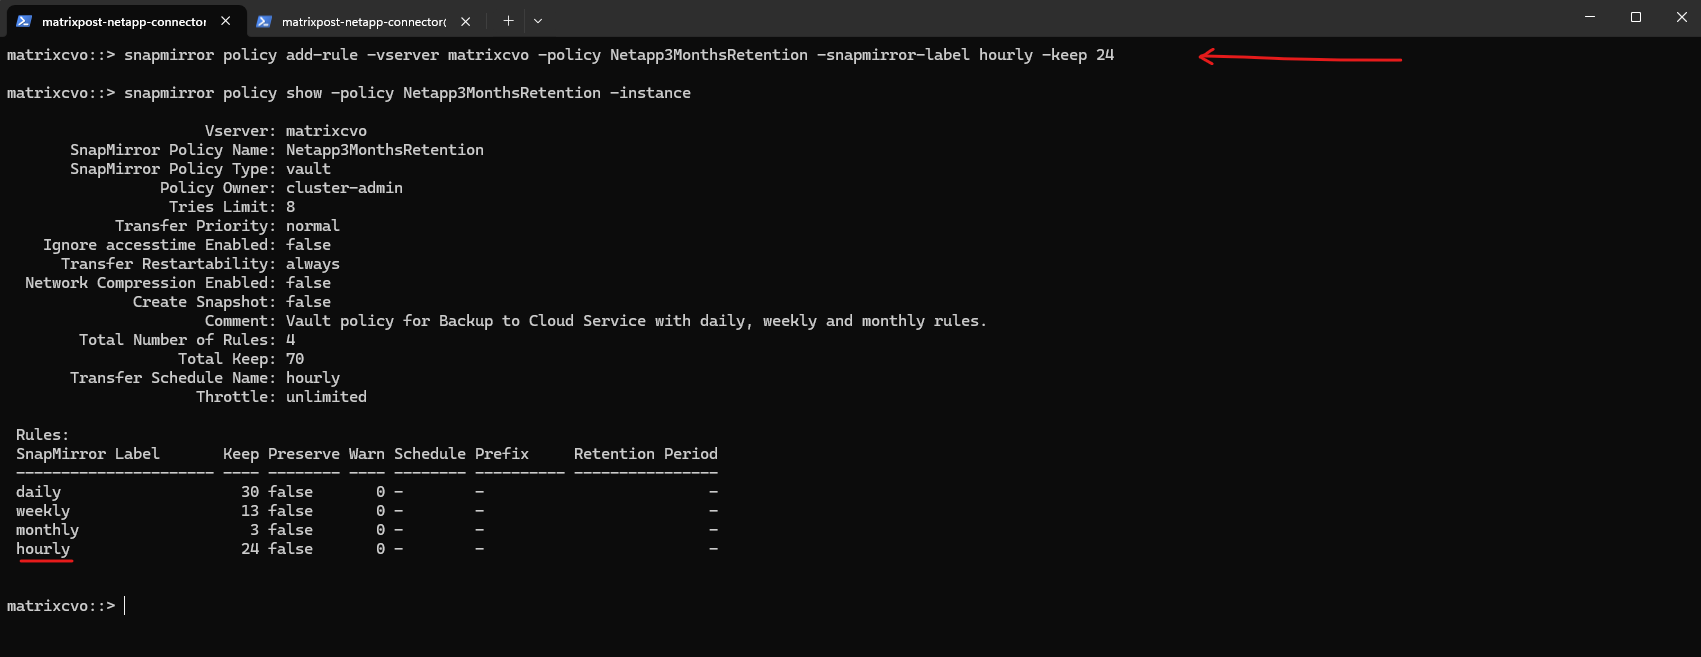
Task: Click the daily rule label in the Rules table
Action: (38, 492)
